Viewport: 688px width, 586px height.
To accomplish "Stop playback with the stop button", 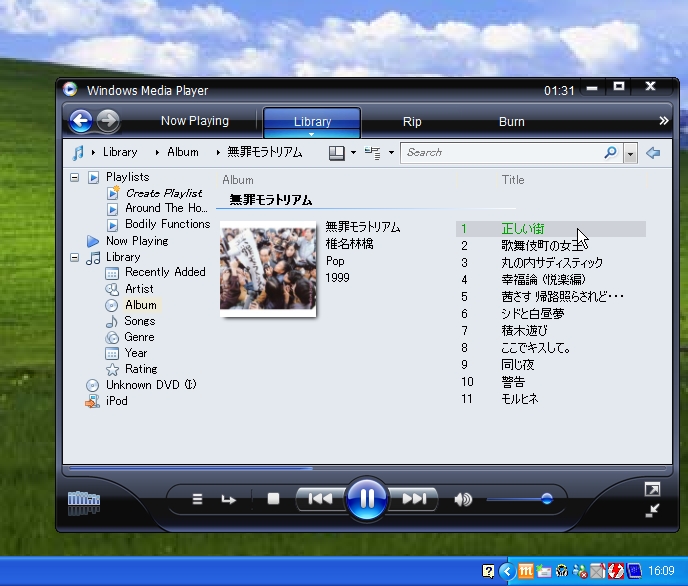I will (273, 499).
